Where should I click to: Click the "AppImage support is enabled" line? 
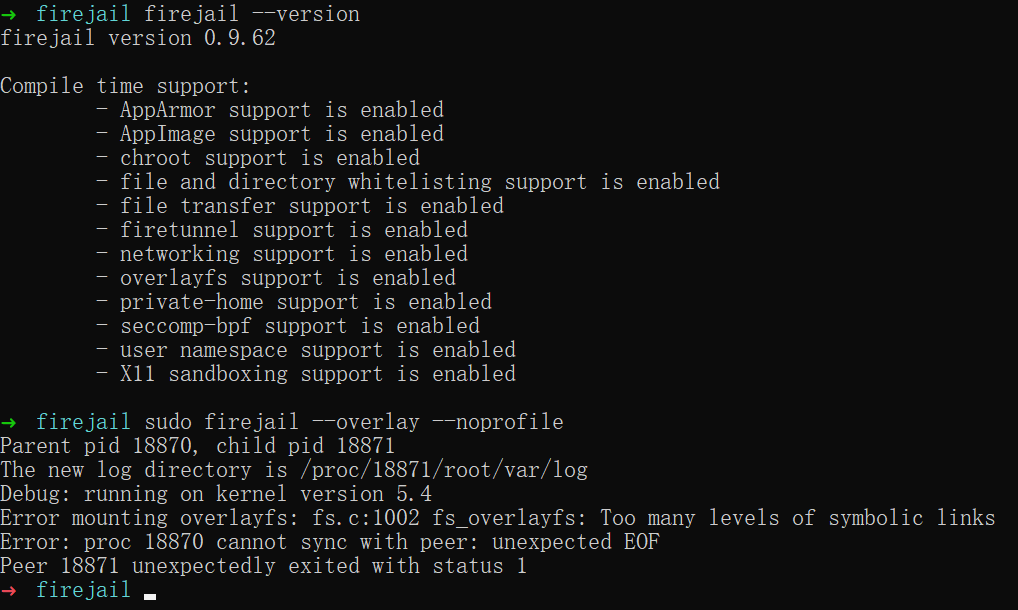pos(280,134)
